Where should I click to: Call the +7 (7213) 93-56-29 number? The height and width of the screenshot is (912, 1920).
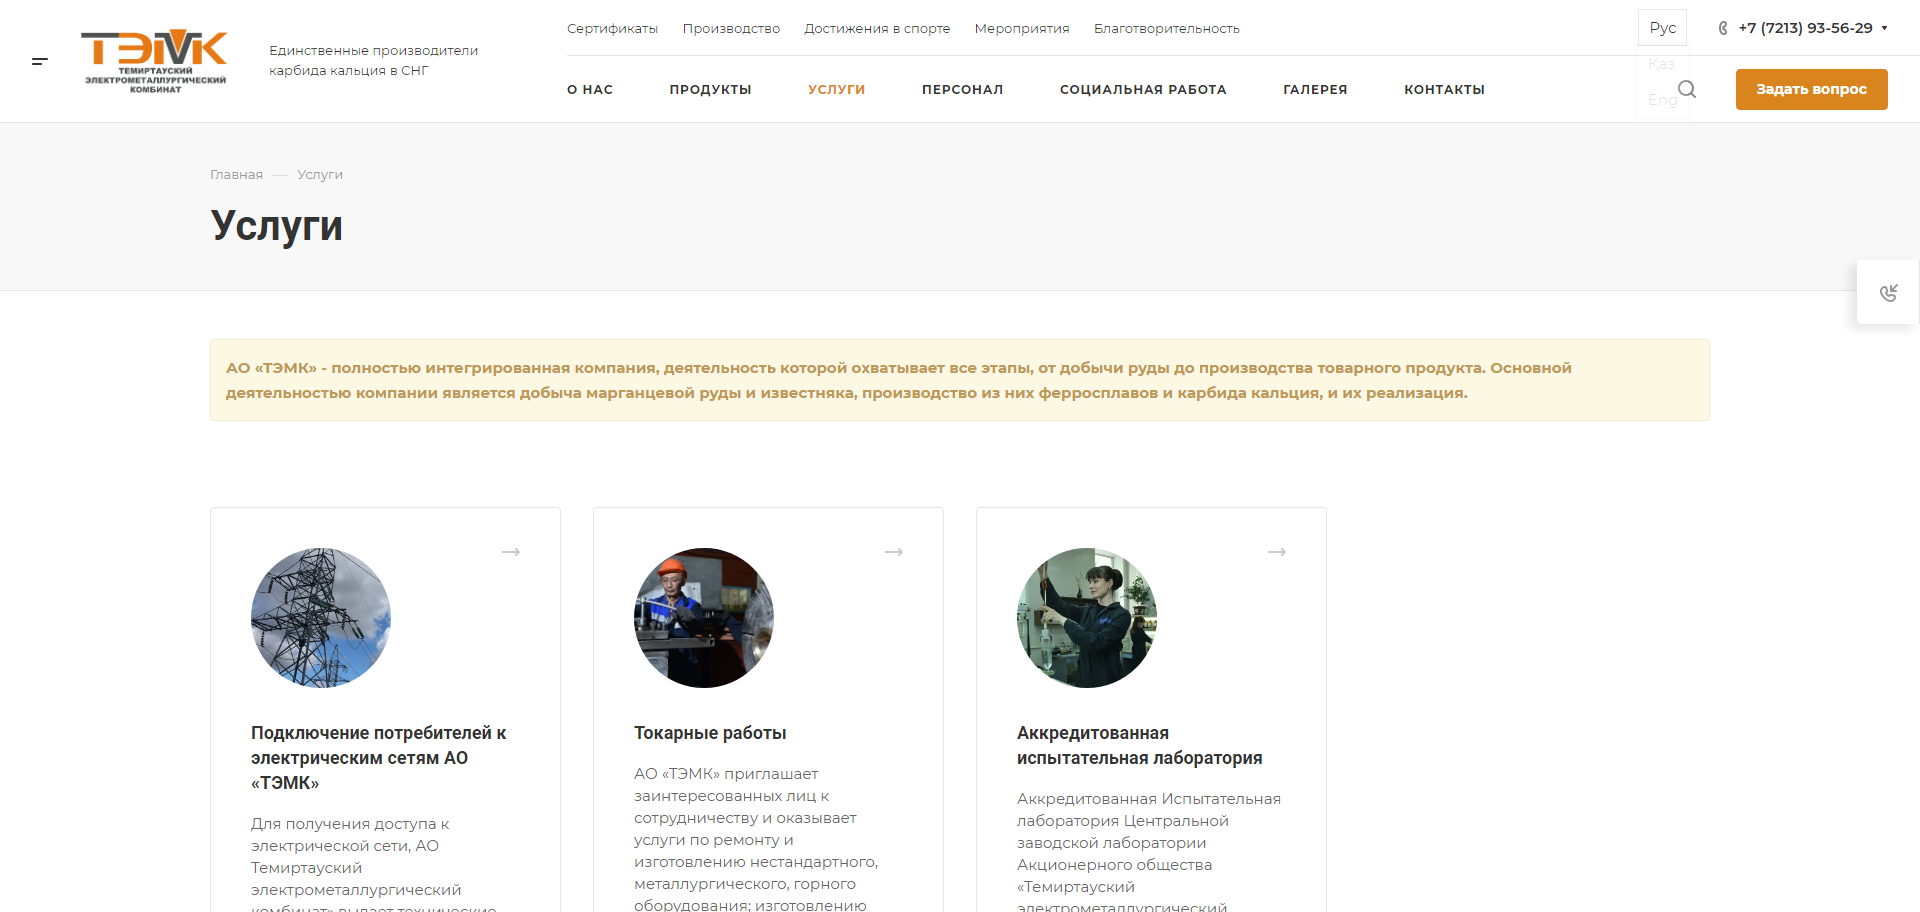click(x=1805, y=28)
